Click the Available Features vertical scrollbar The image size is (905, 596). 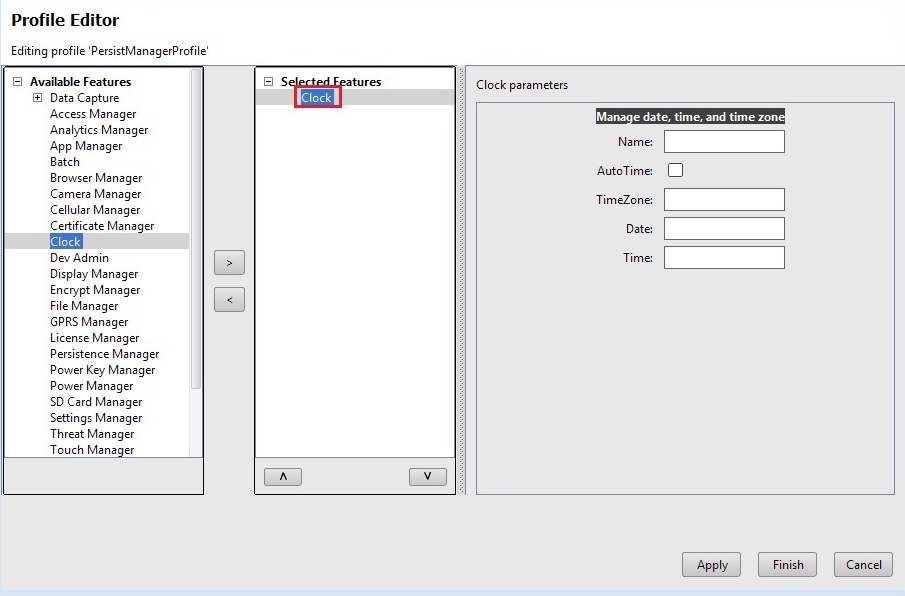(196, 230)
